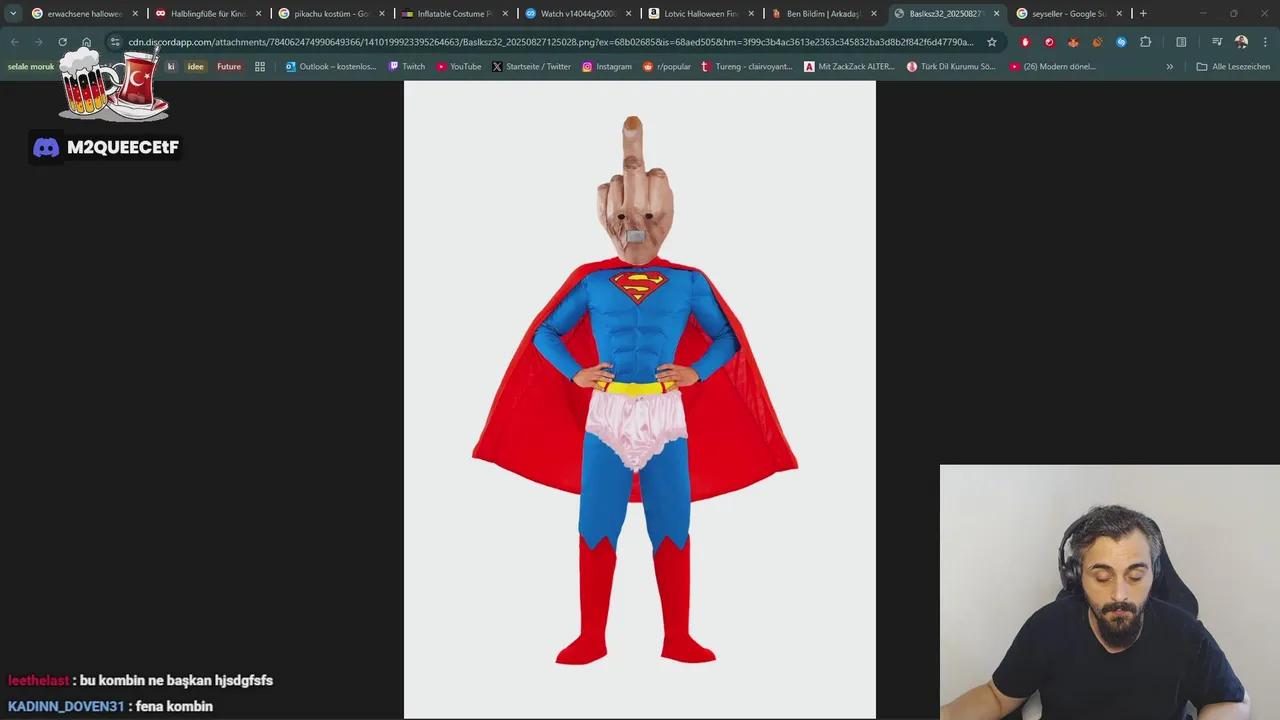Screen dimensions: 1280x720
Task: Close the 'Halblingfüße für Kind' tab
Action: (x=258, y=14)
